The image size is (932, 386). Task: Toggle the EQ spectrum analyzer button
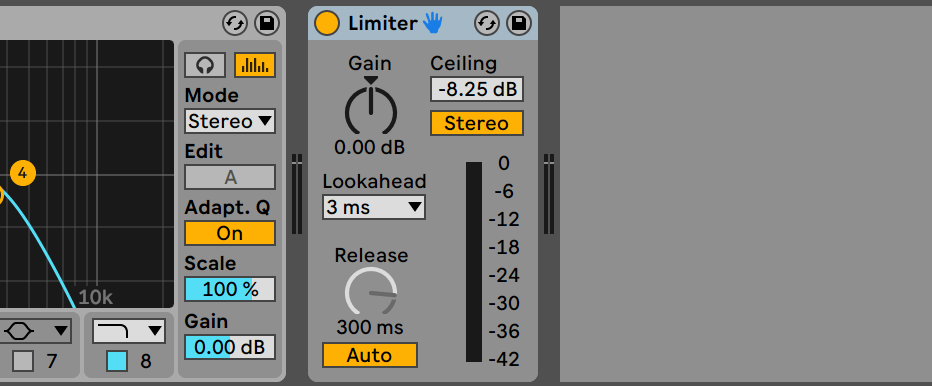255,65
